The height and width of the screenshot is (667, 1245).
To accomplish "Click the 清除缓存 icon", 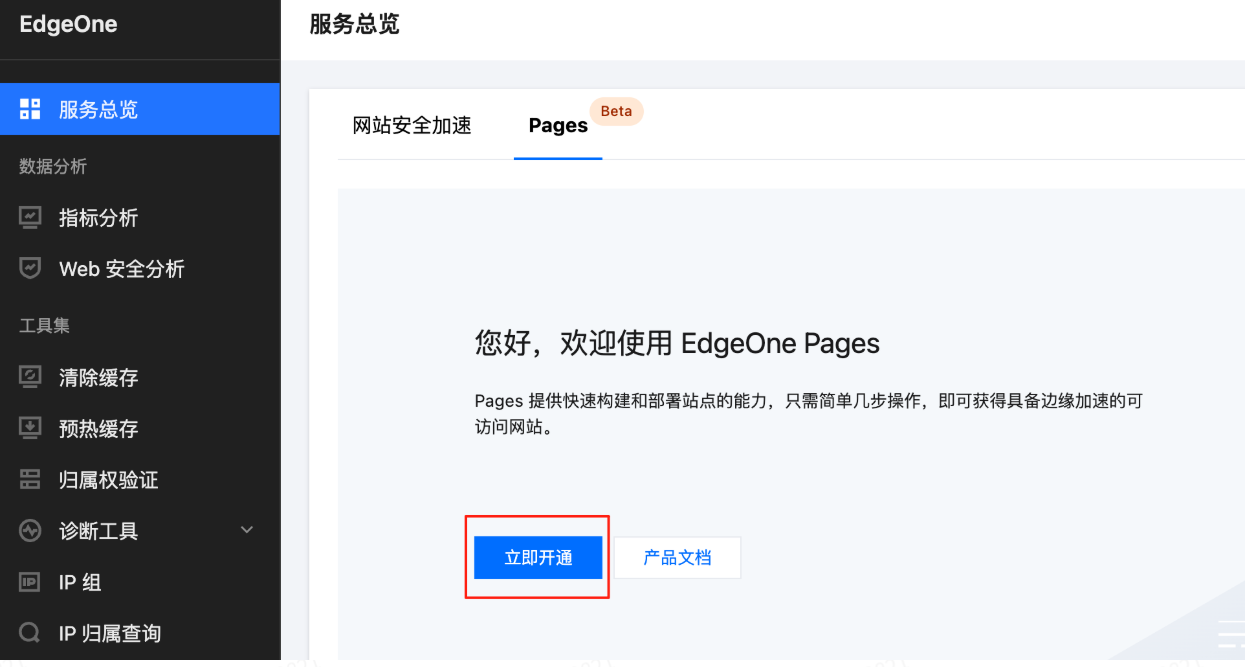I will (x=30, y=377).
